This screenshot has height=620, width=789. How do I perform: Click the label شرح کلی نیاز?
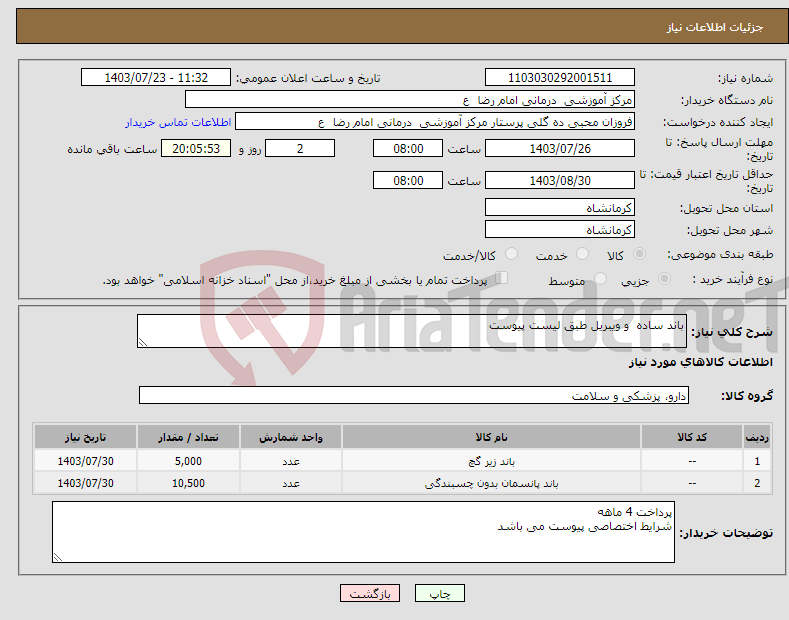[732, 332]
